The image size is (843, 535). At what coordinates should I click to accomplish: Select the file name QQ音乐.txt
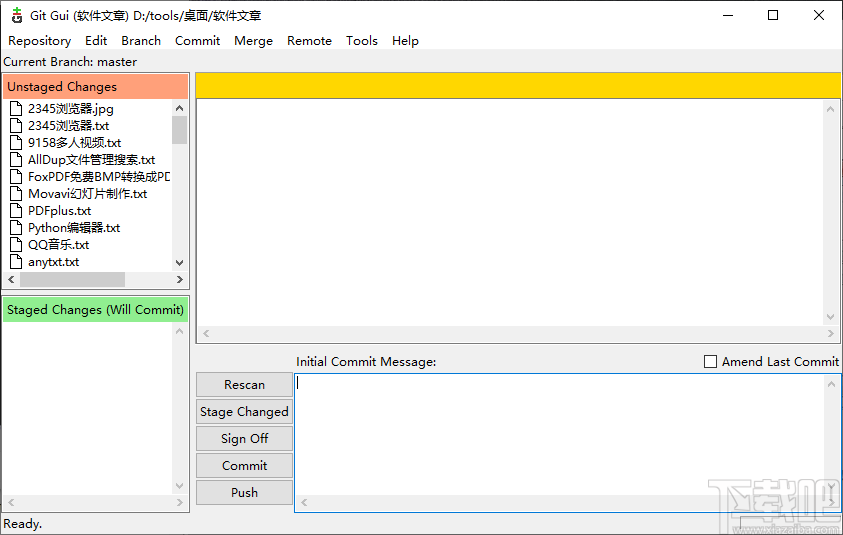pyautogui.click(x=58, y=245)
